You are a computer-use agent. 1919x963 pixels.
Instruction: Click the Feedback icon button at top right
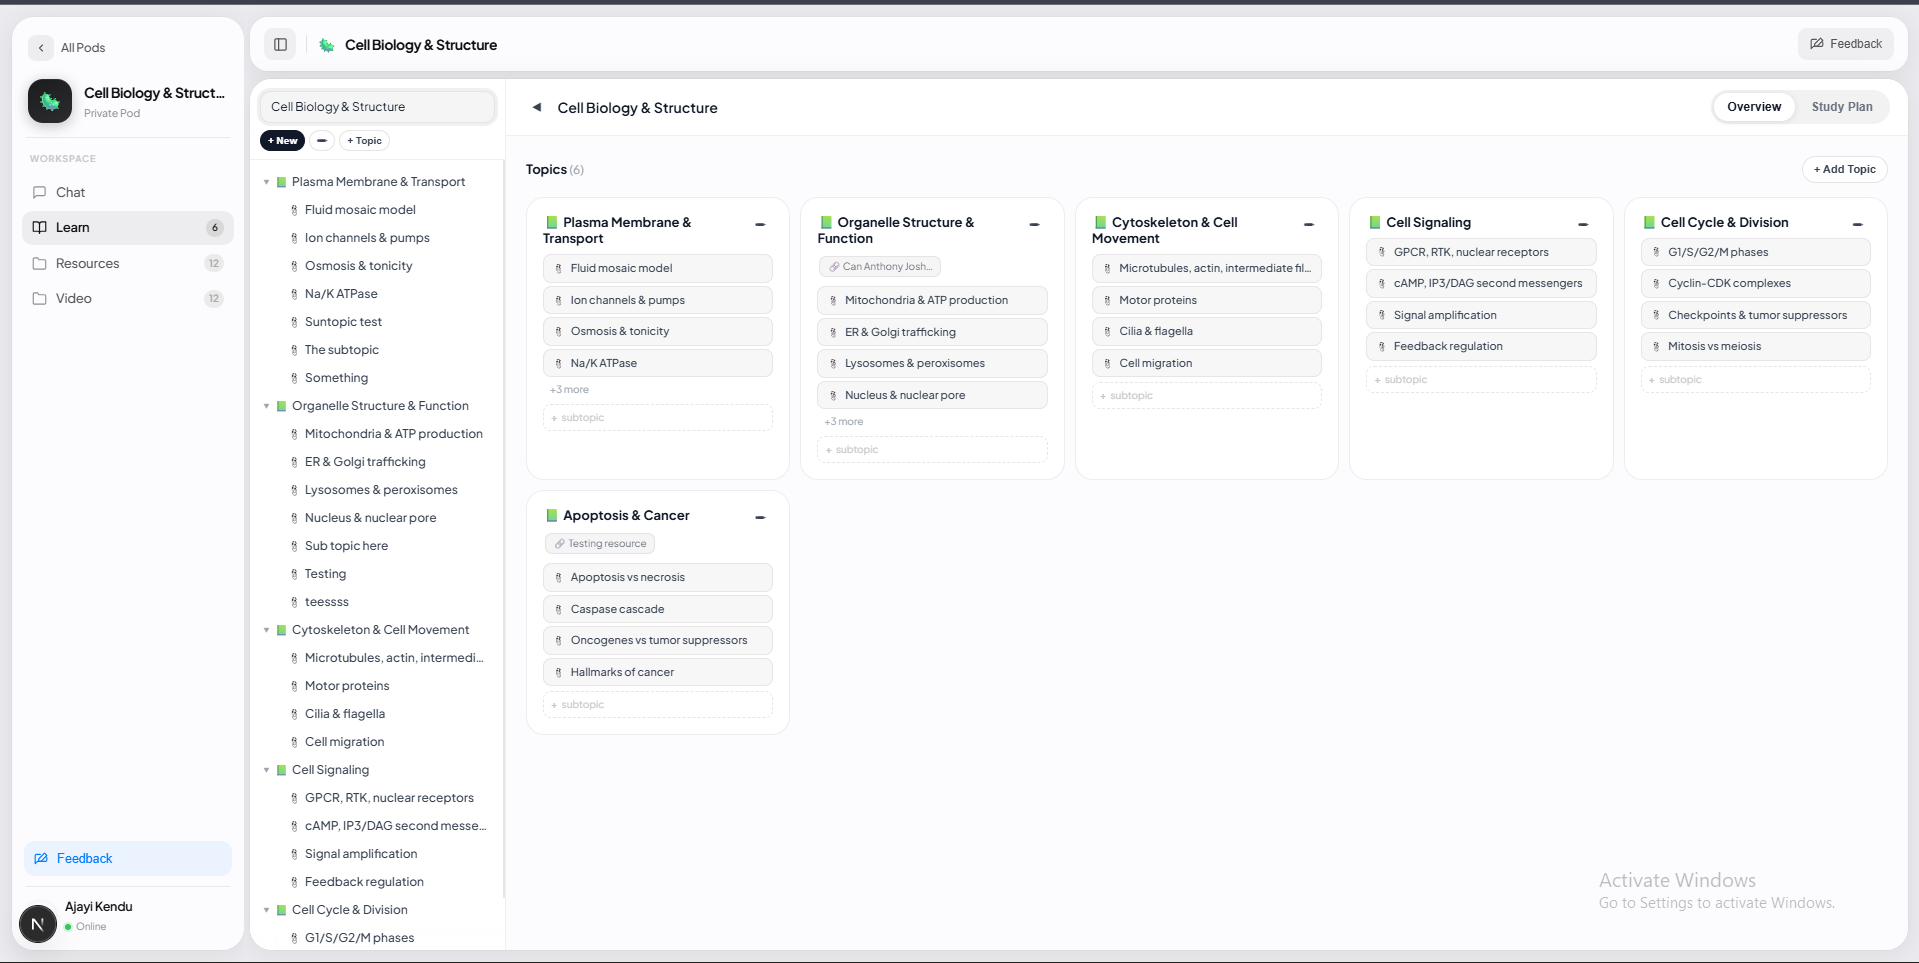coord(1845,44)
